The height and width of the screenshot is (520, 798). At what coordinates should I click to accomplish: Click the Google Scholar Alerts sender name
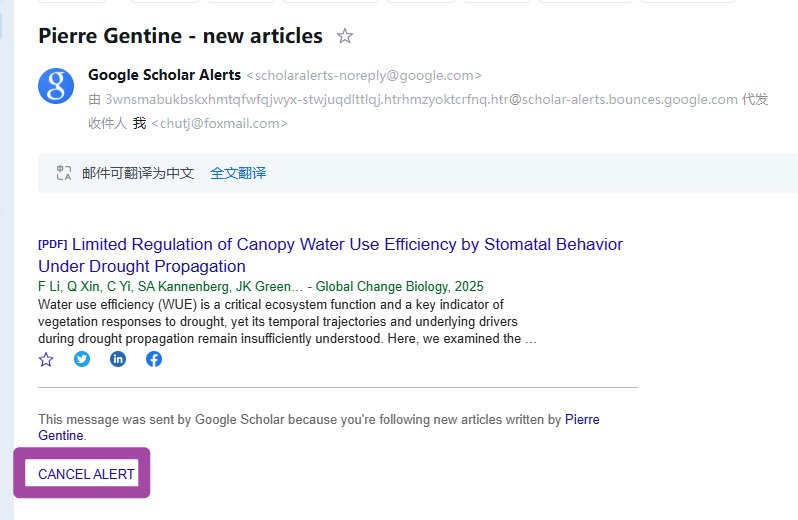pyautogui.click(x=164, y=75)
